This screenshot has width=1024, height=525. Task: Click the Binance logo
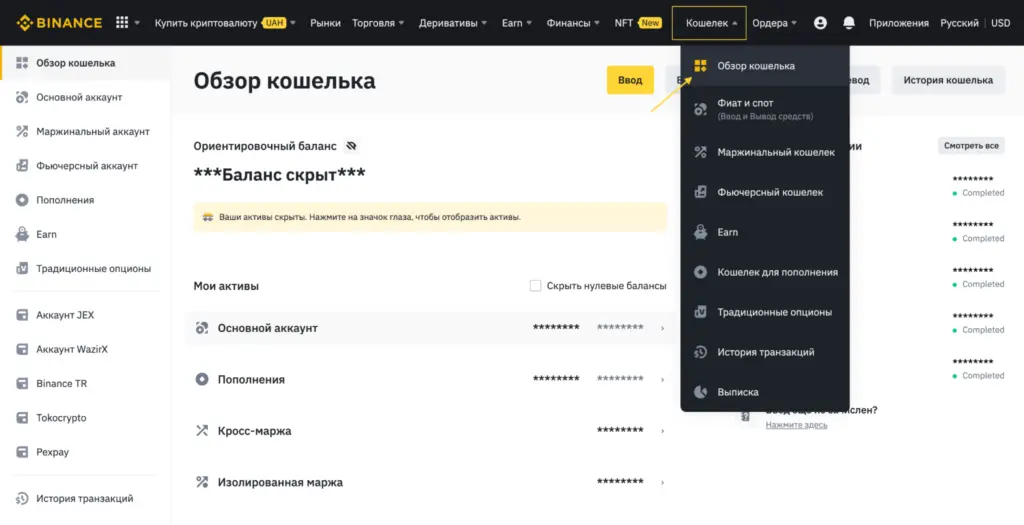(60, 22)
